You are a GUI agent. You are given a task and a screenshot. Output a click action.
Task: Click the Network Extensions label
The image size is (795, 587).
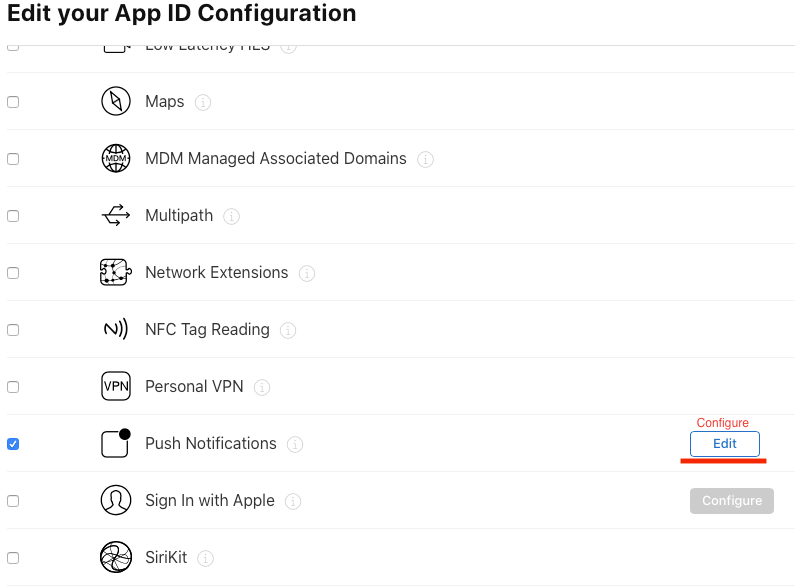pos(216,272)
